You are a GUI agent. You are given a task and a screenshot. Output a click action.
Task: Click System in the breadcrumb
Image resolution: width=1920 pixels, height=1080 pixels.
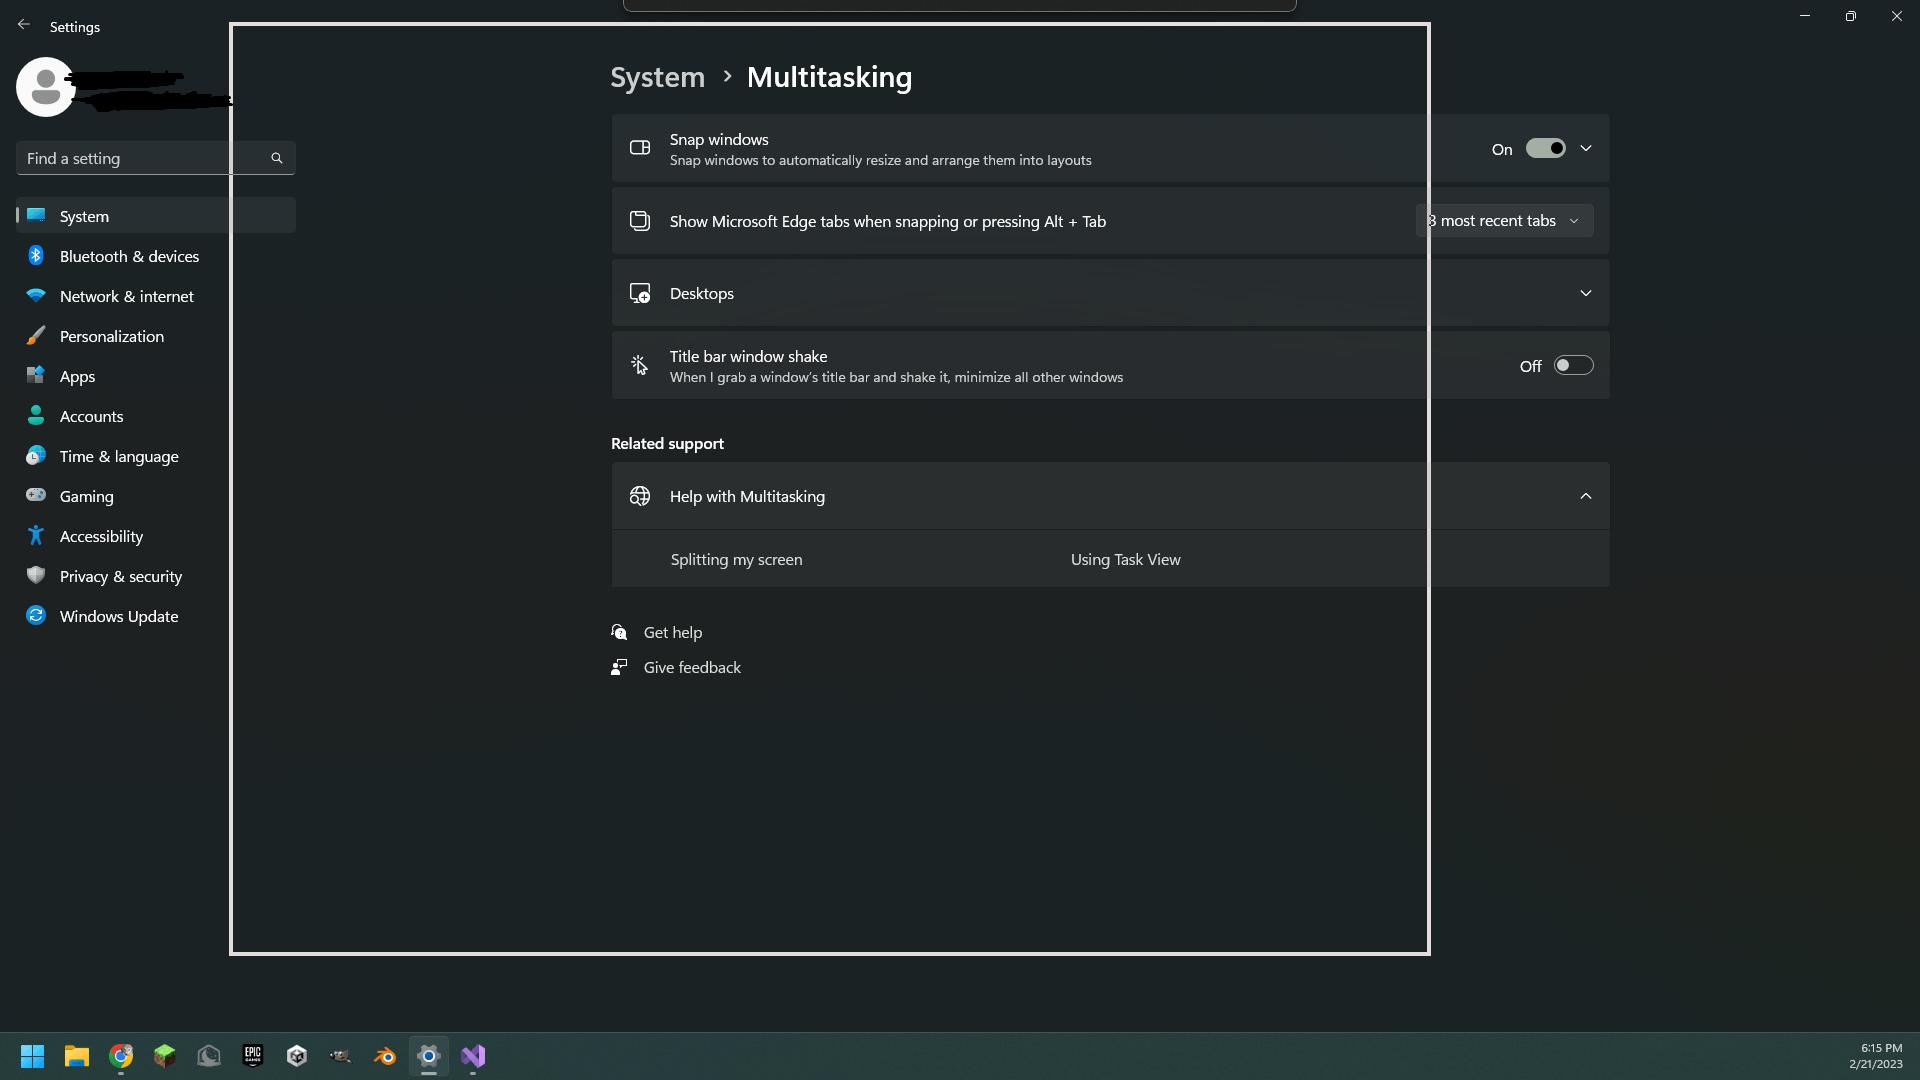(x=658, y=77)
